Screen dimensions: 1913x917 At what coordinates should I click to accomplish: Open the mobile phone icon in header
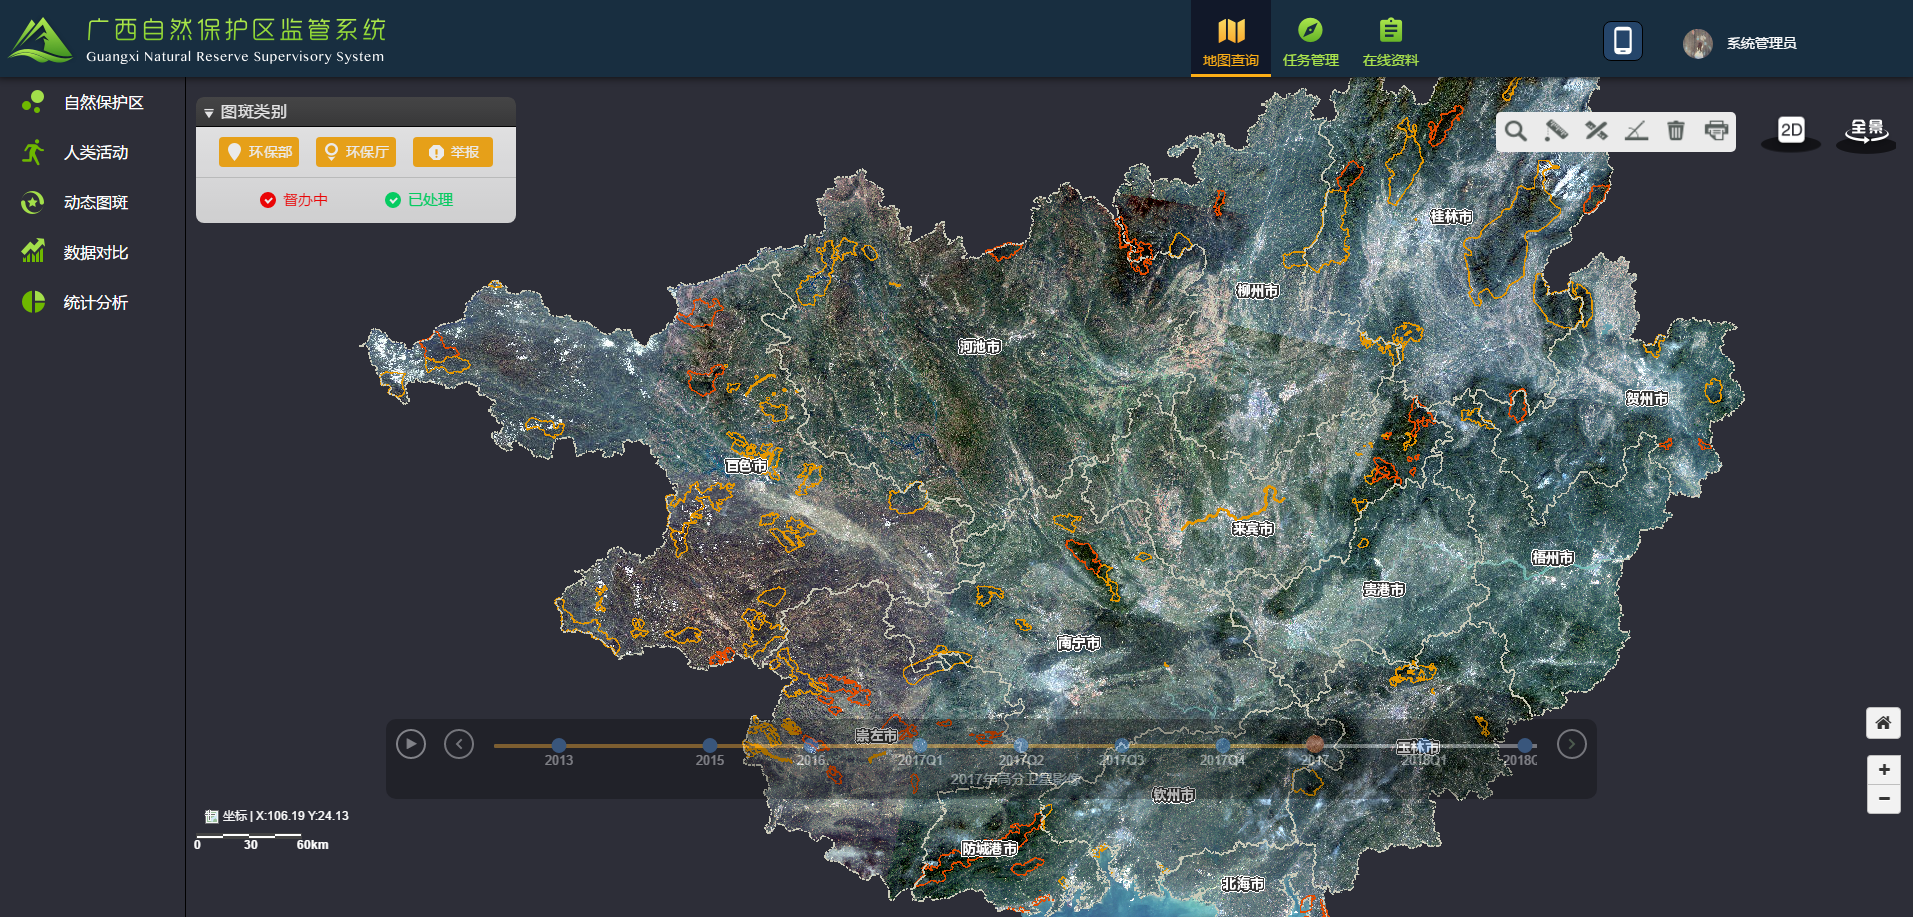coord(1622,41)
